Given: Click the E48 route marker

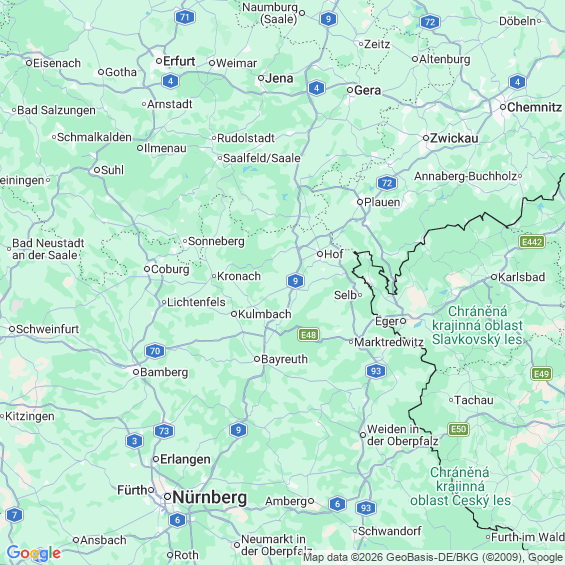Looking at the screenshot, I should [308, 335].
